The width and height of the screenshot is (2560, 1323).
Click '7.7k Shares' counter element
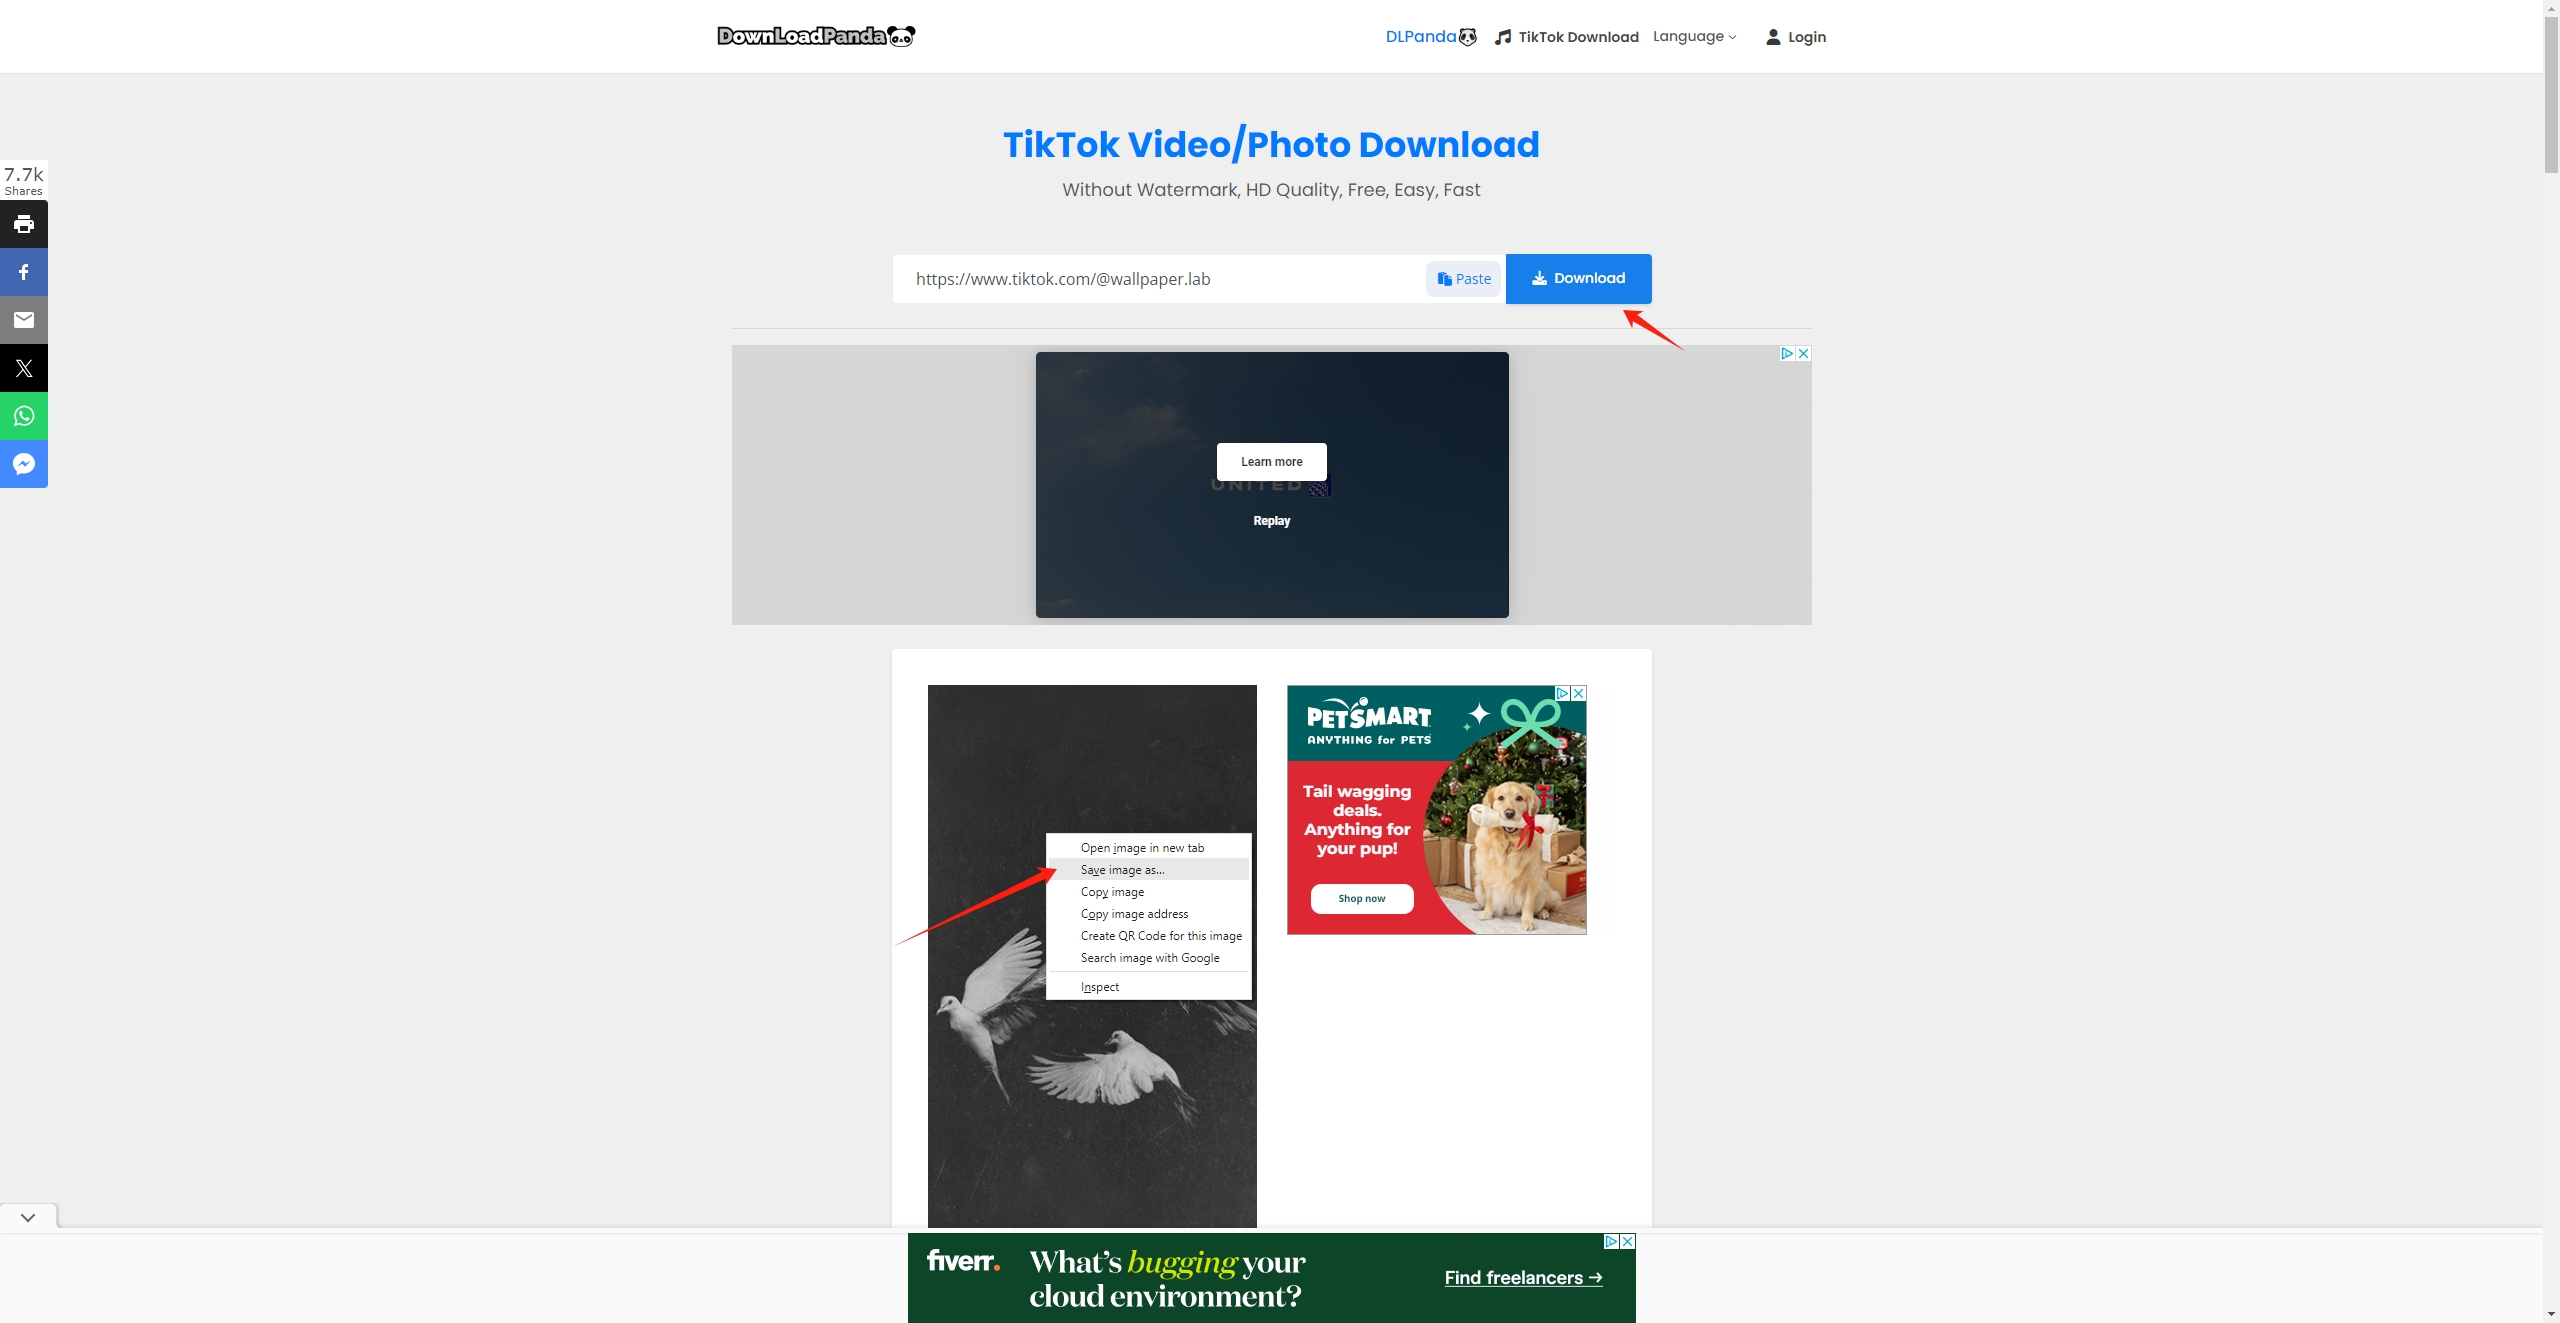[x=24, y=179]
